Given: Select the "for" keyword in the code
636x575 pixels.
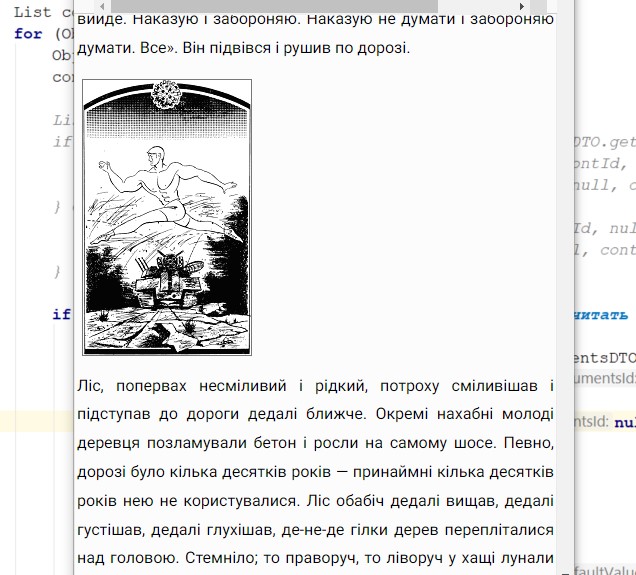Looking at the screenshot, I should [28, 33].
